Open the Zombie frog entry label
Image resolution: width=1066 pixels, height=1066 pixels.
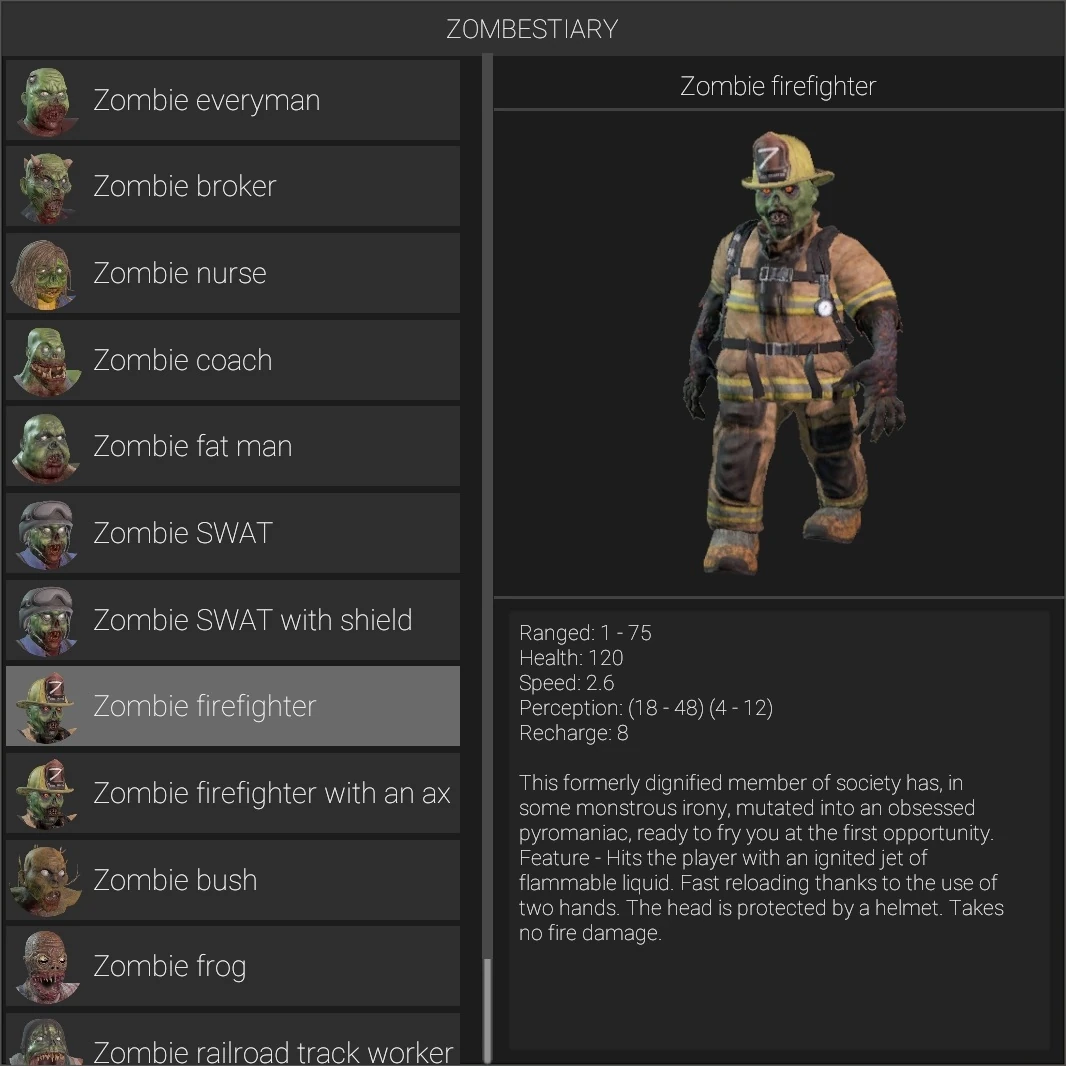169,967
